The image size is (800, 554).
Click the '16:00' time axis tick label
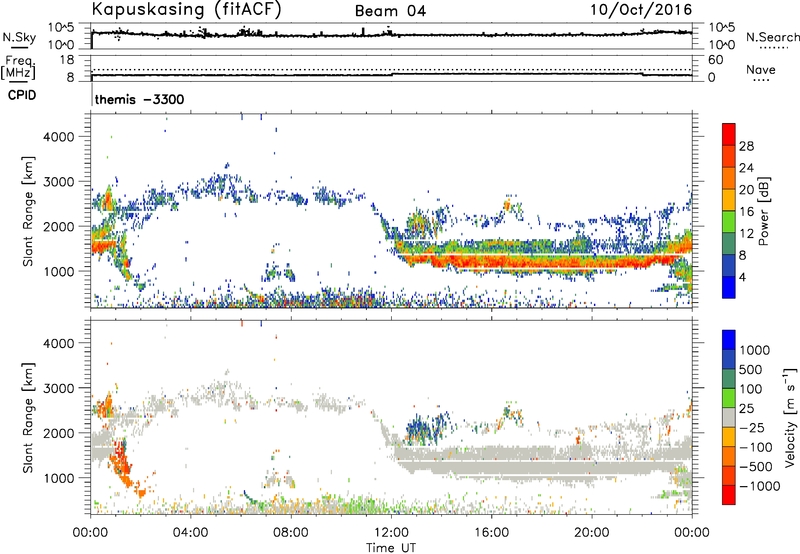click(x=491, y=533)
